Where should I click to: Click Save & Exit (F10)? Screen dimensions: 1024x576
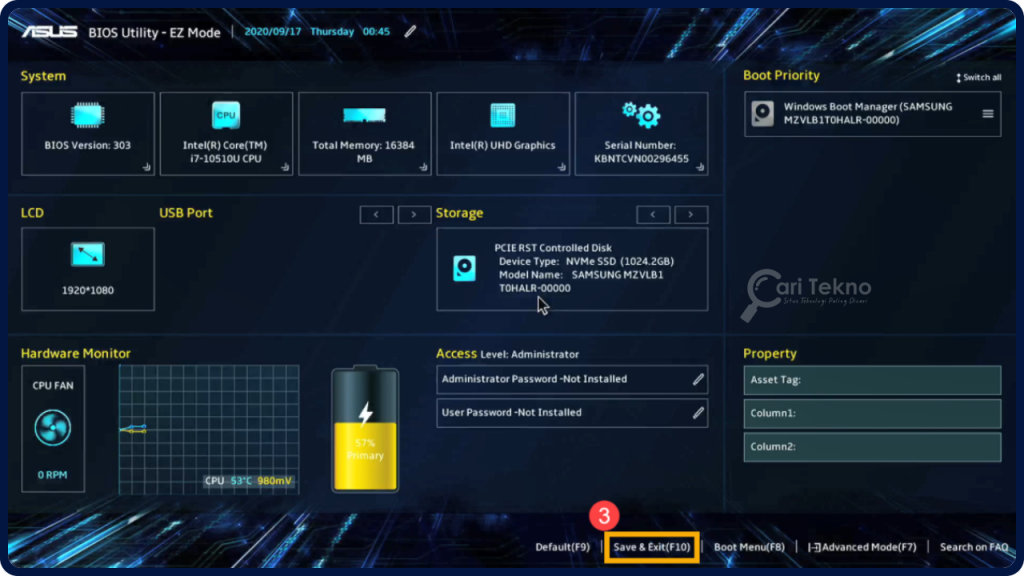point(652,547)
